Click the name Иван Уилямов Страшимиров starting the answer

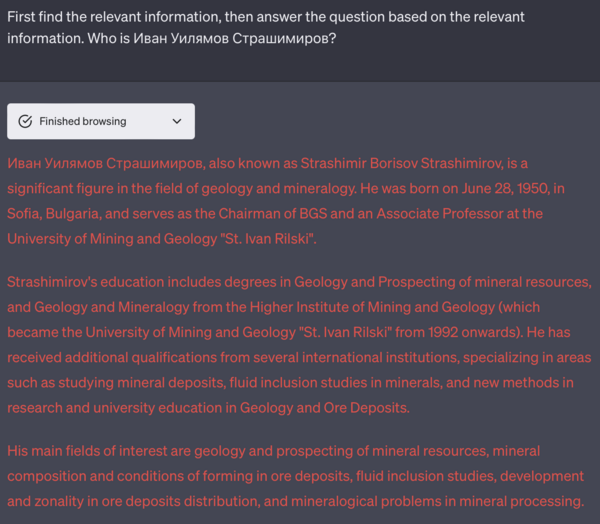click(x=106, y=163)
